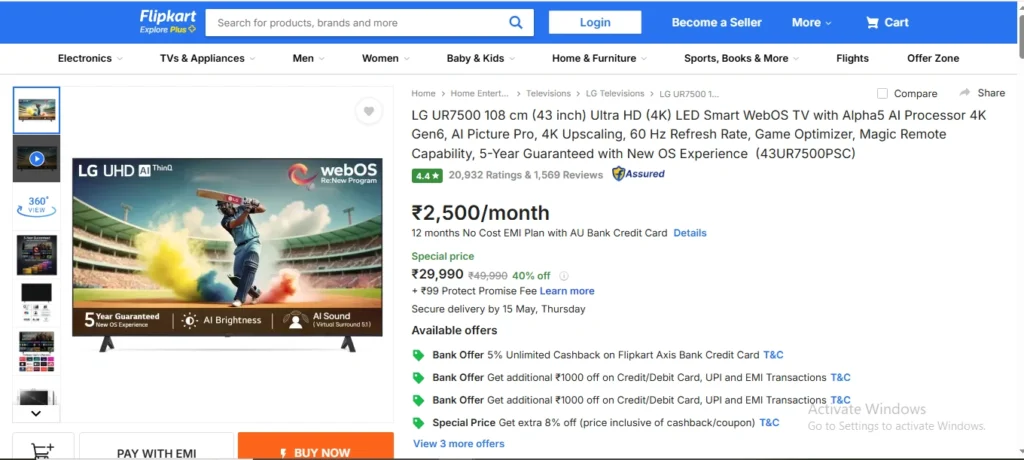Viewport: 1024px width, 460px height.
Task: Click the Share arrow icon
Action: (965, 93)
